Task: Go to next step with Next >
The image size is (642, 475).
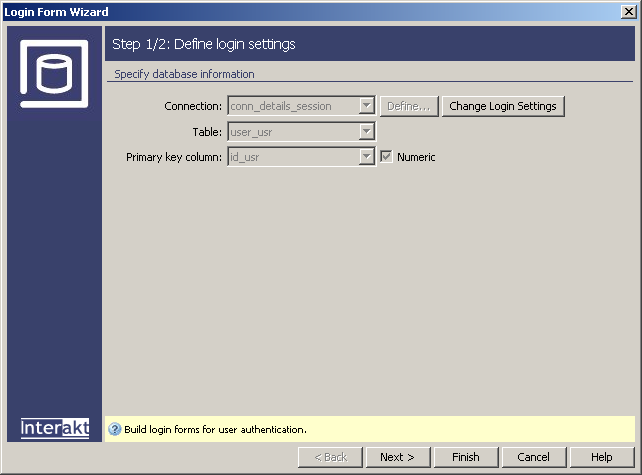Action: click(x=397, y=457)
